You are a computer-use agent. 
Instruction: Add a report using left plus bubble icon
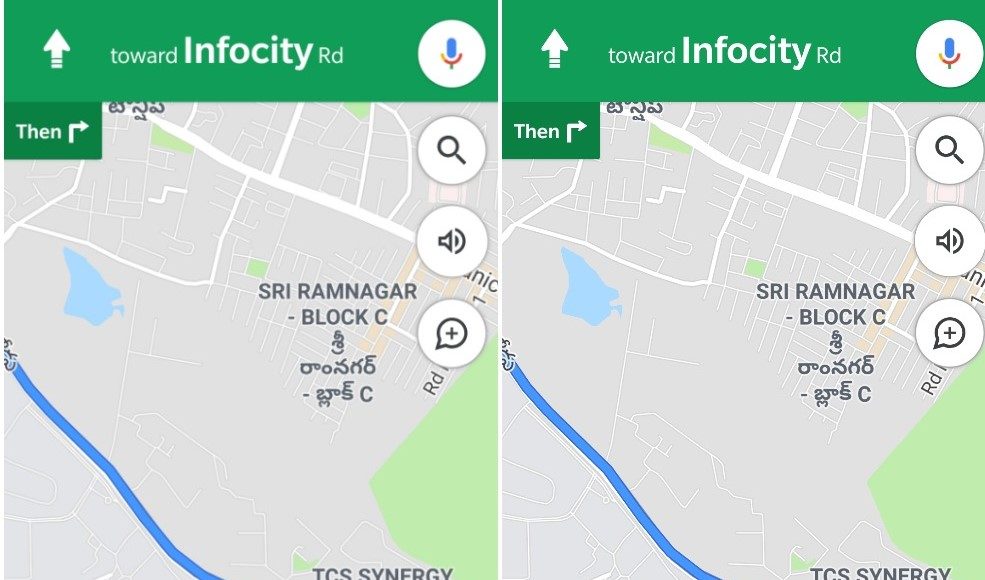pyautogui.click(x=452, y=333)
